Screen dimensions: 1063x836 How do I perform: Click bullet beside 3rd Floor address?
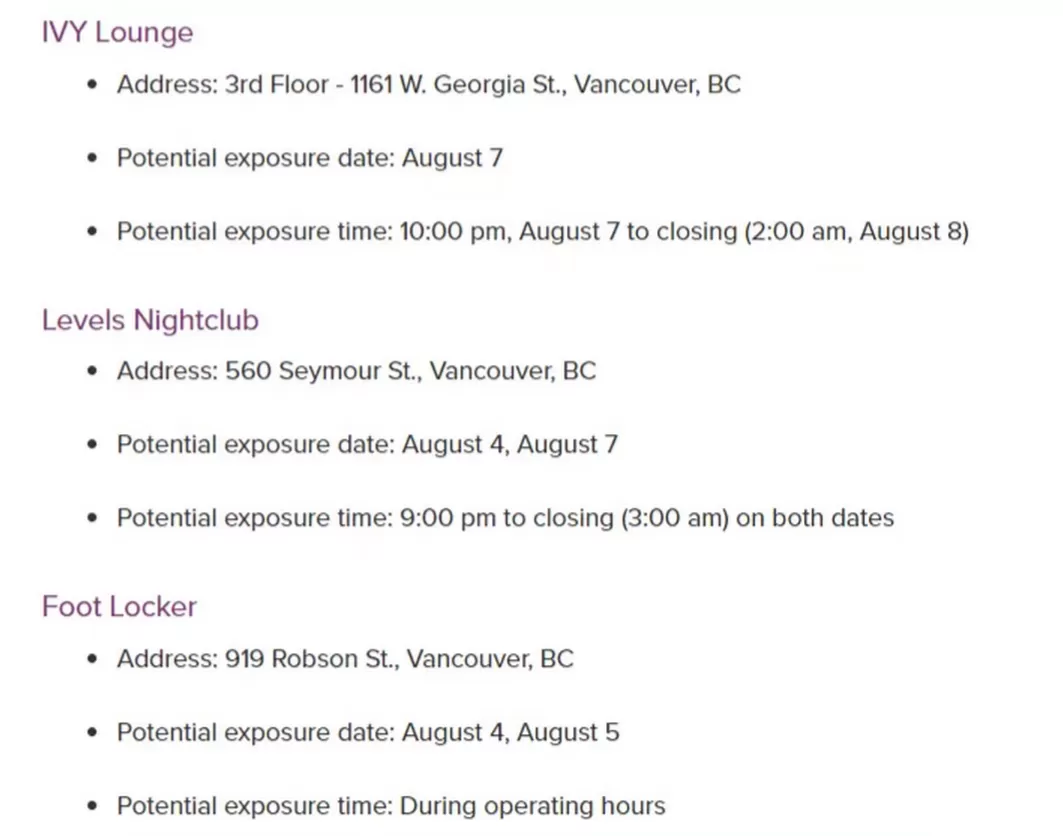tap(93, 84)
